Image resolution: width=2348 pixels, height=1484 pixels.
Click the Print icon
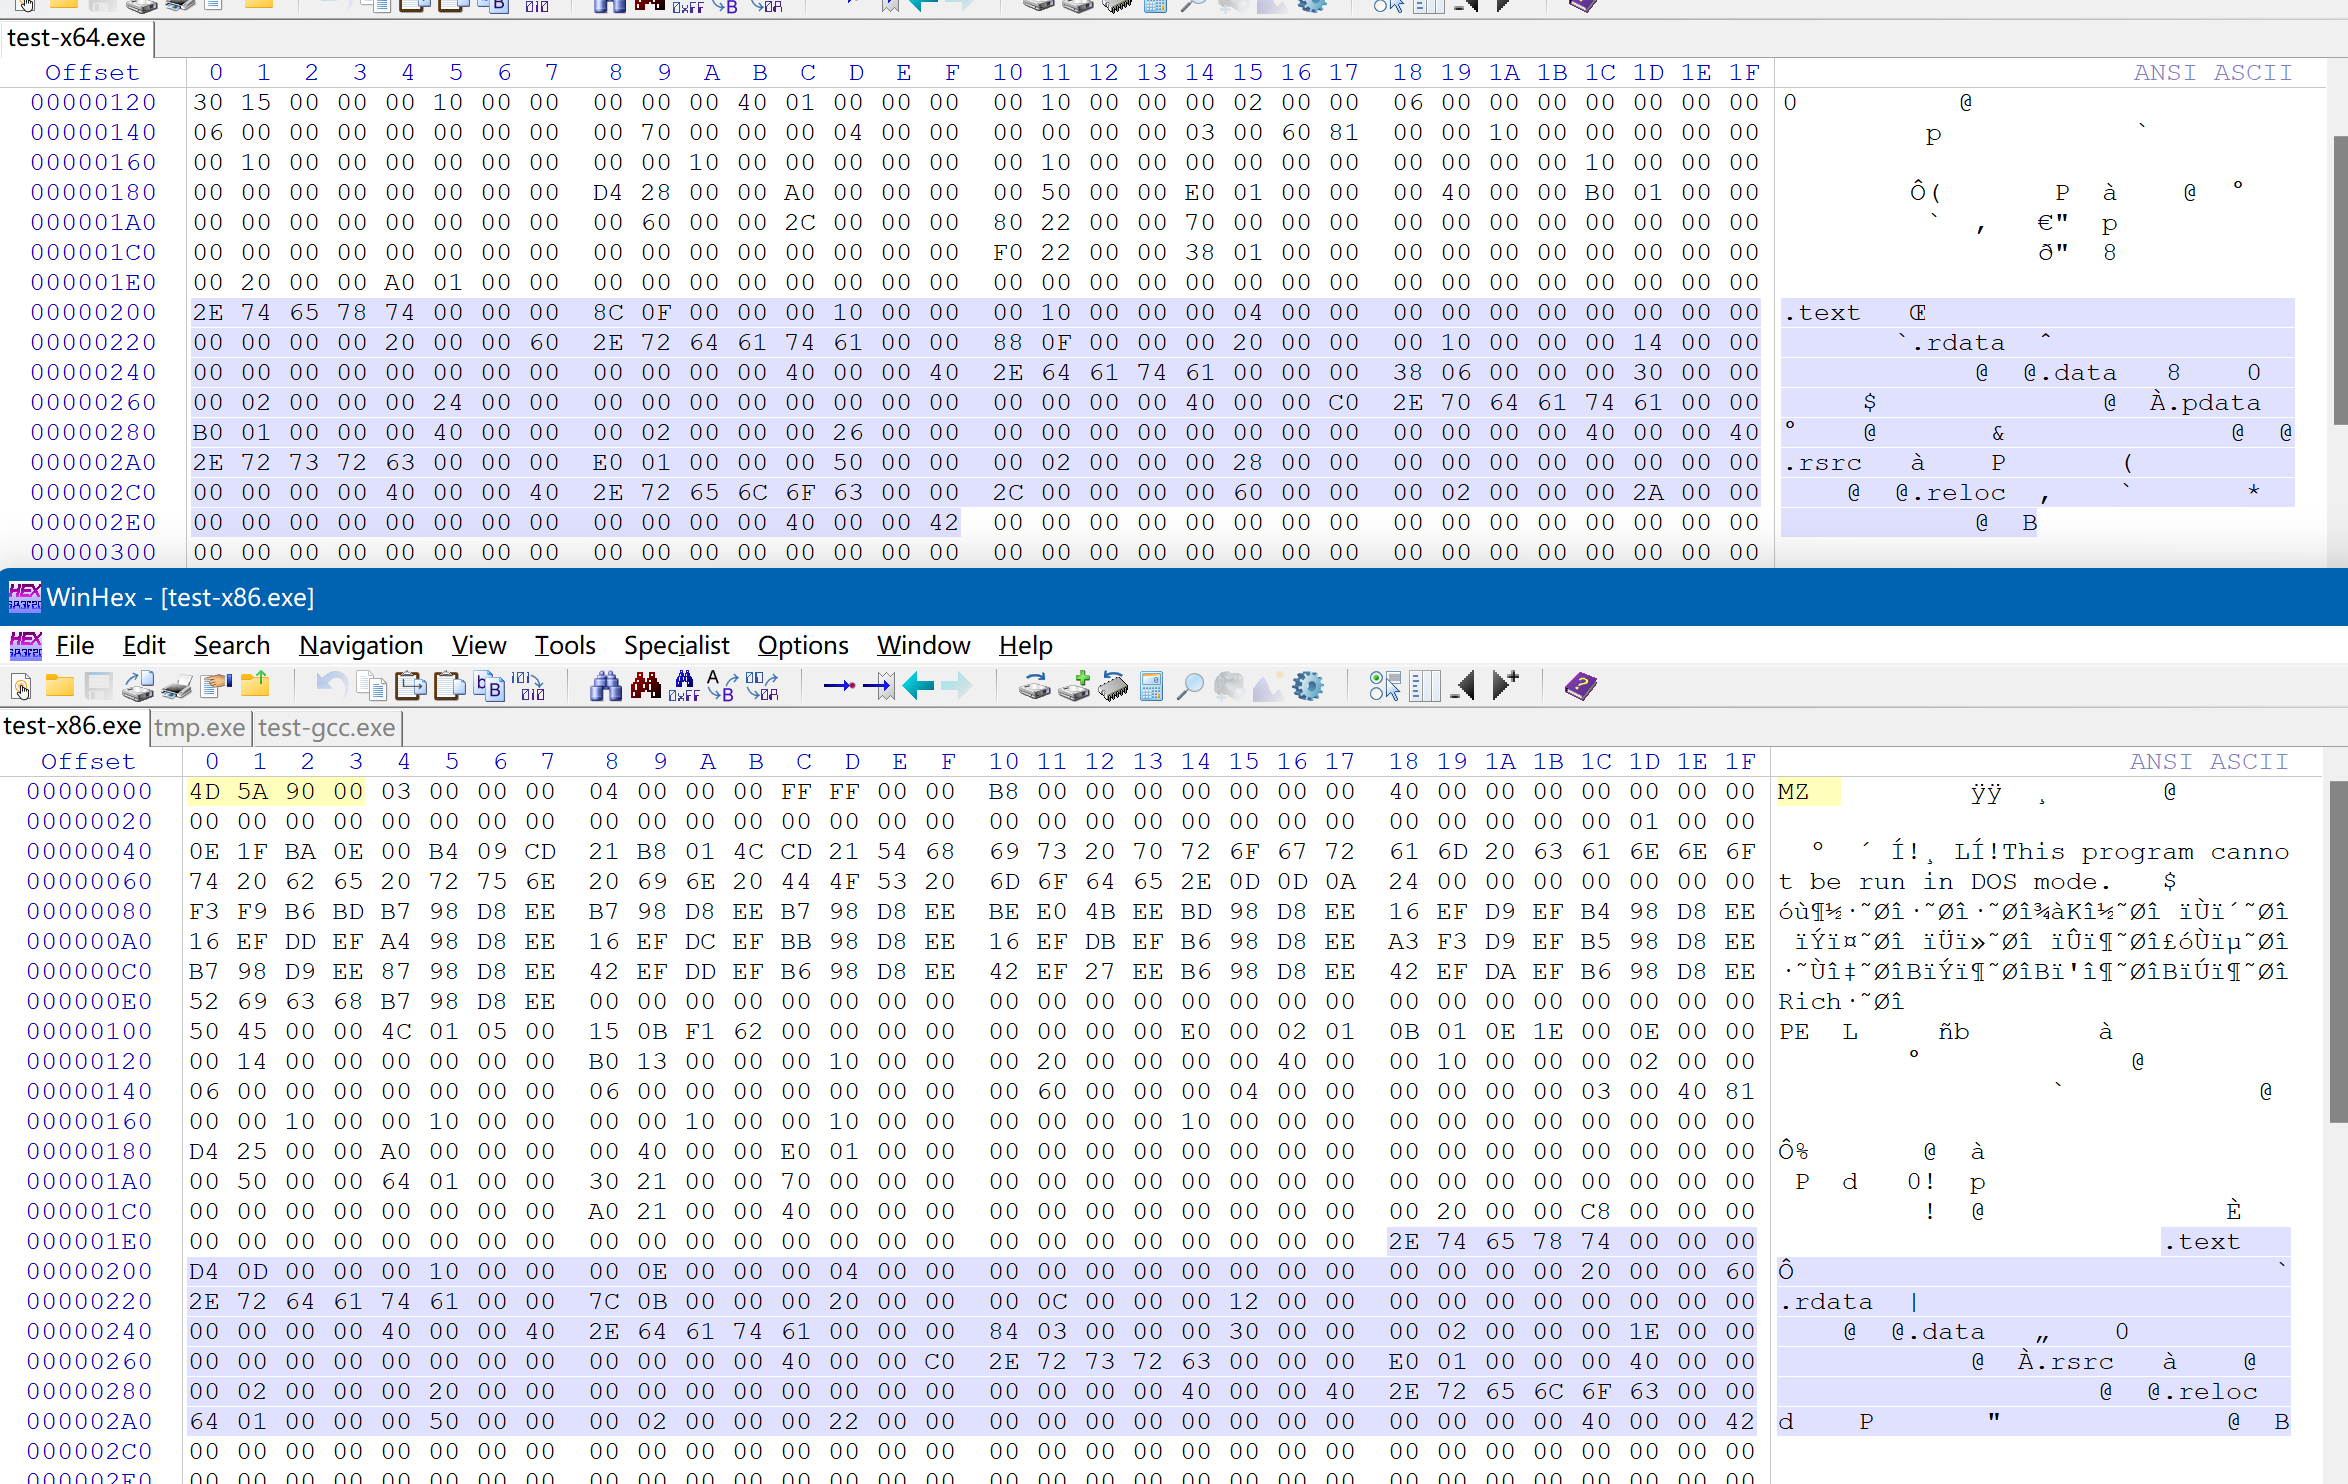(177, 686)
